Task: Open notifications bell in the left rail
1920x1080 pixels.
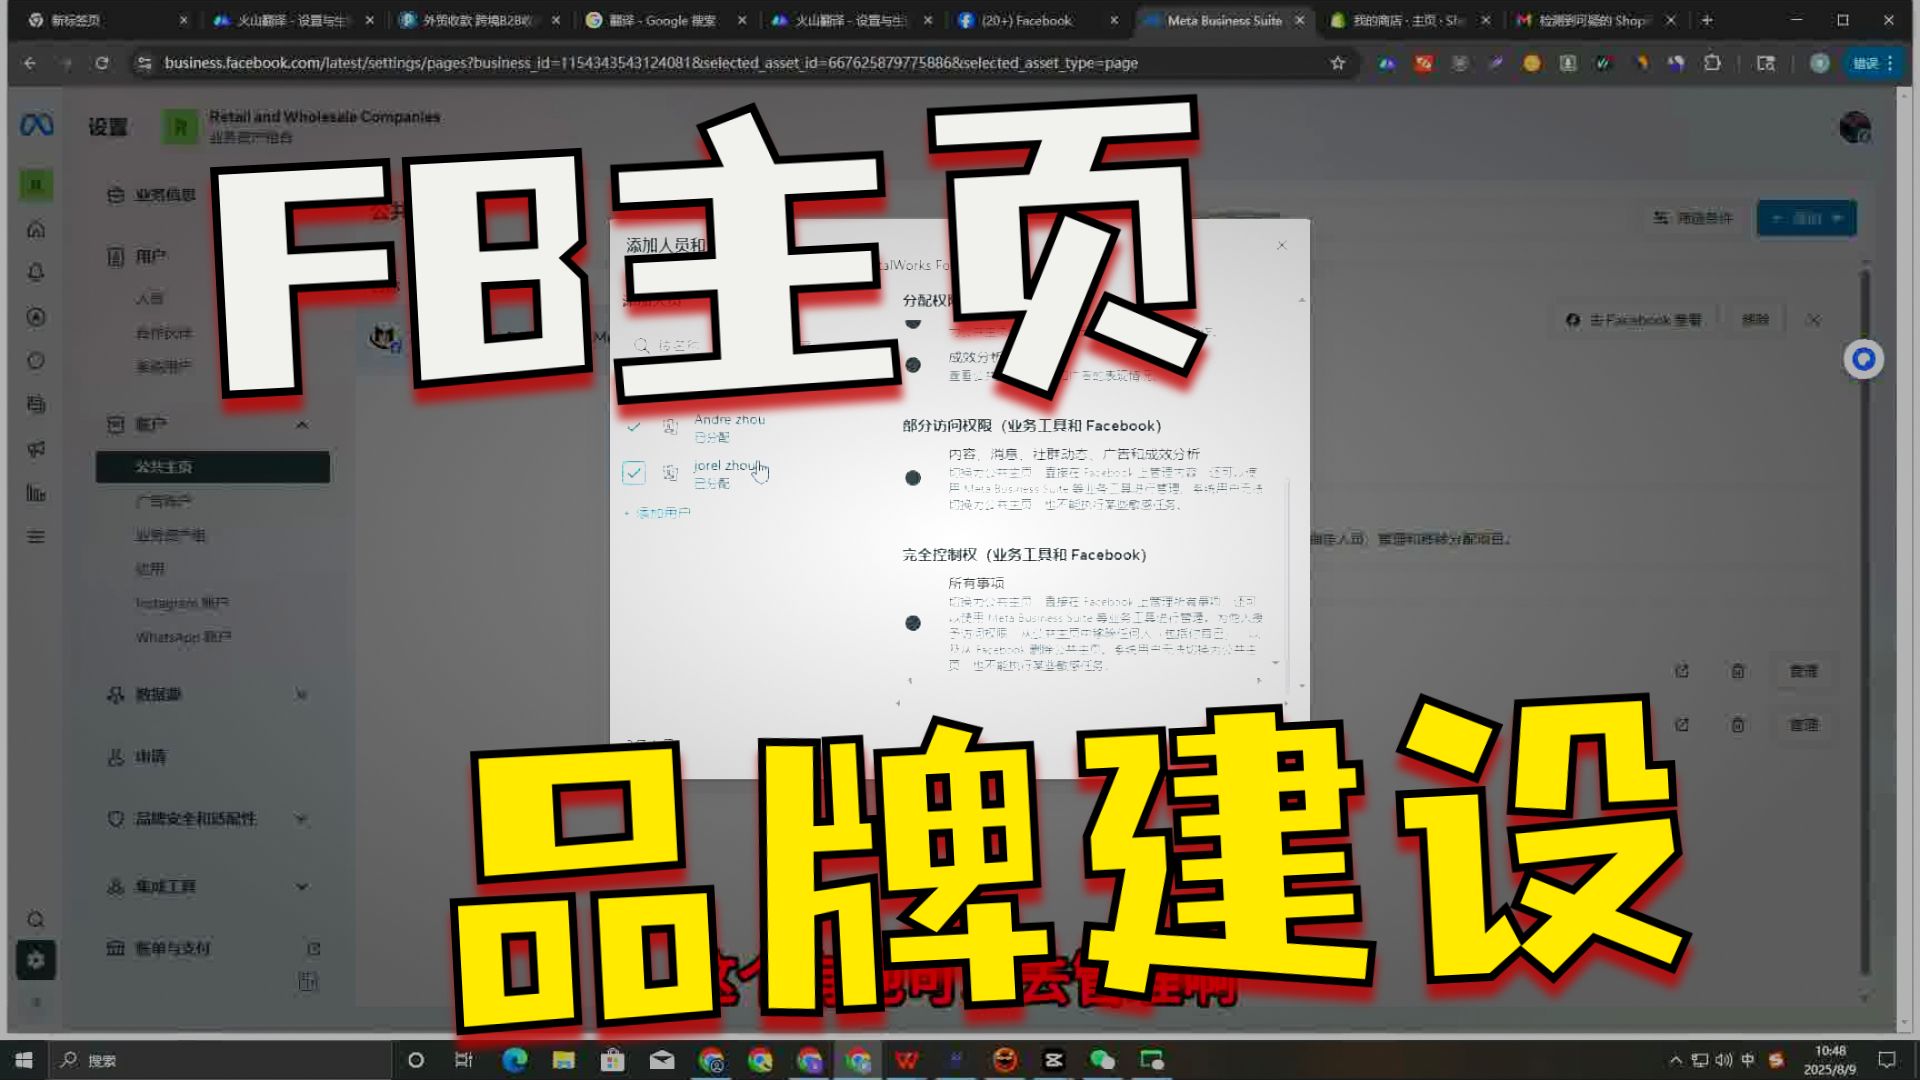Action: [x=36, y=273]
